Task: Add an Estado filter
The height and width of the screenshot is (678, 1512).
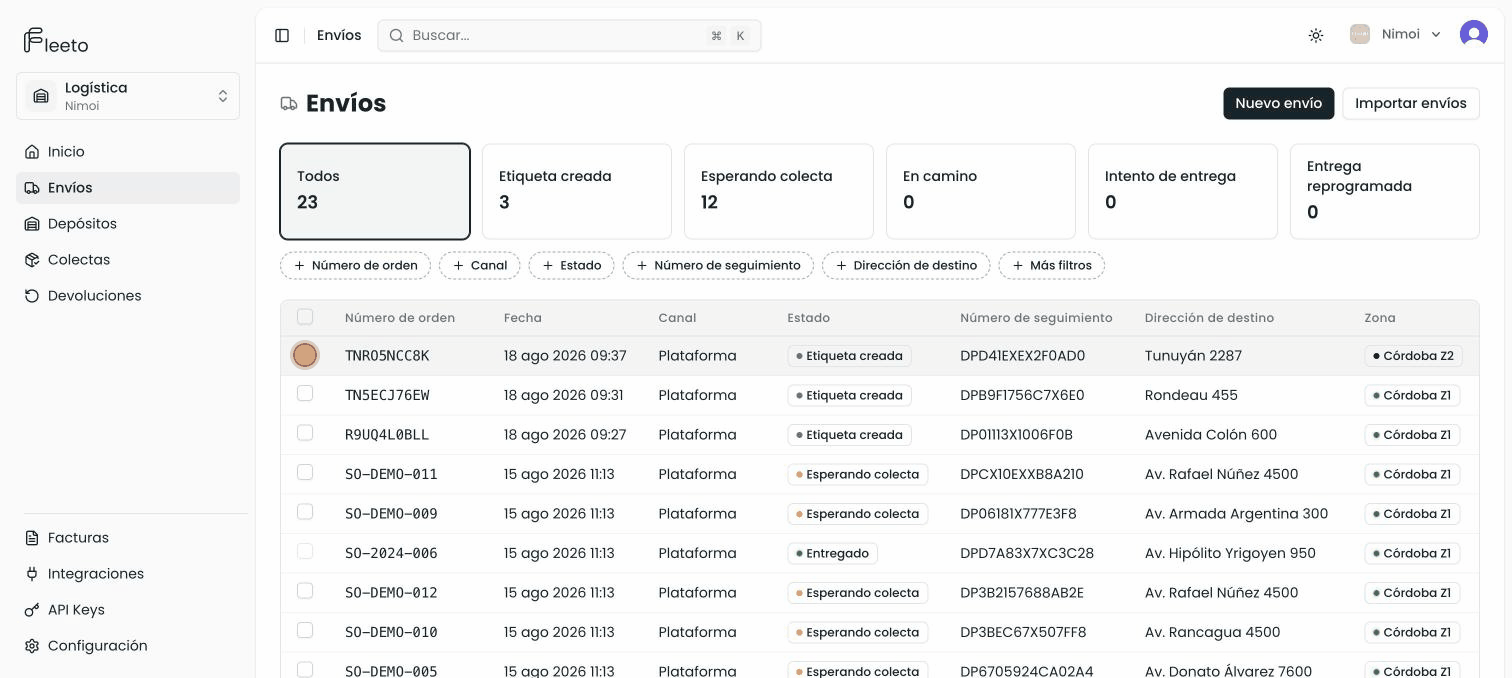Action: pyautogui.click(x=572, y=266)
